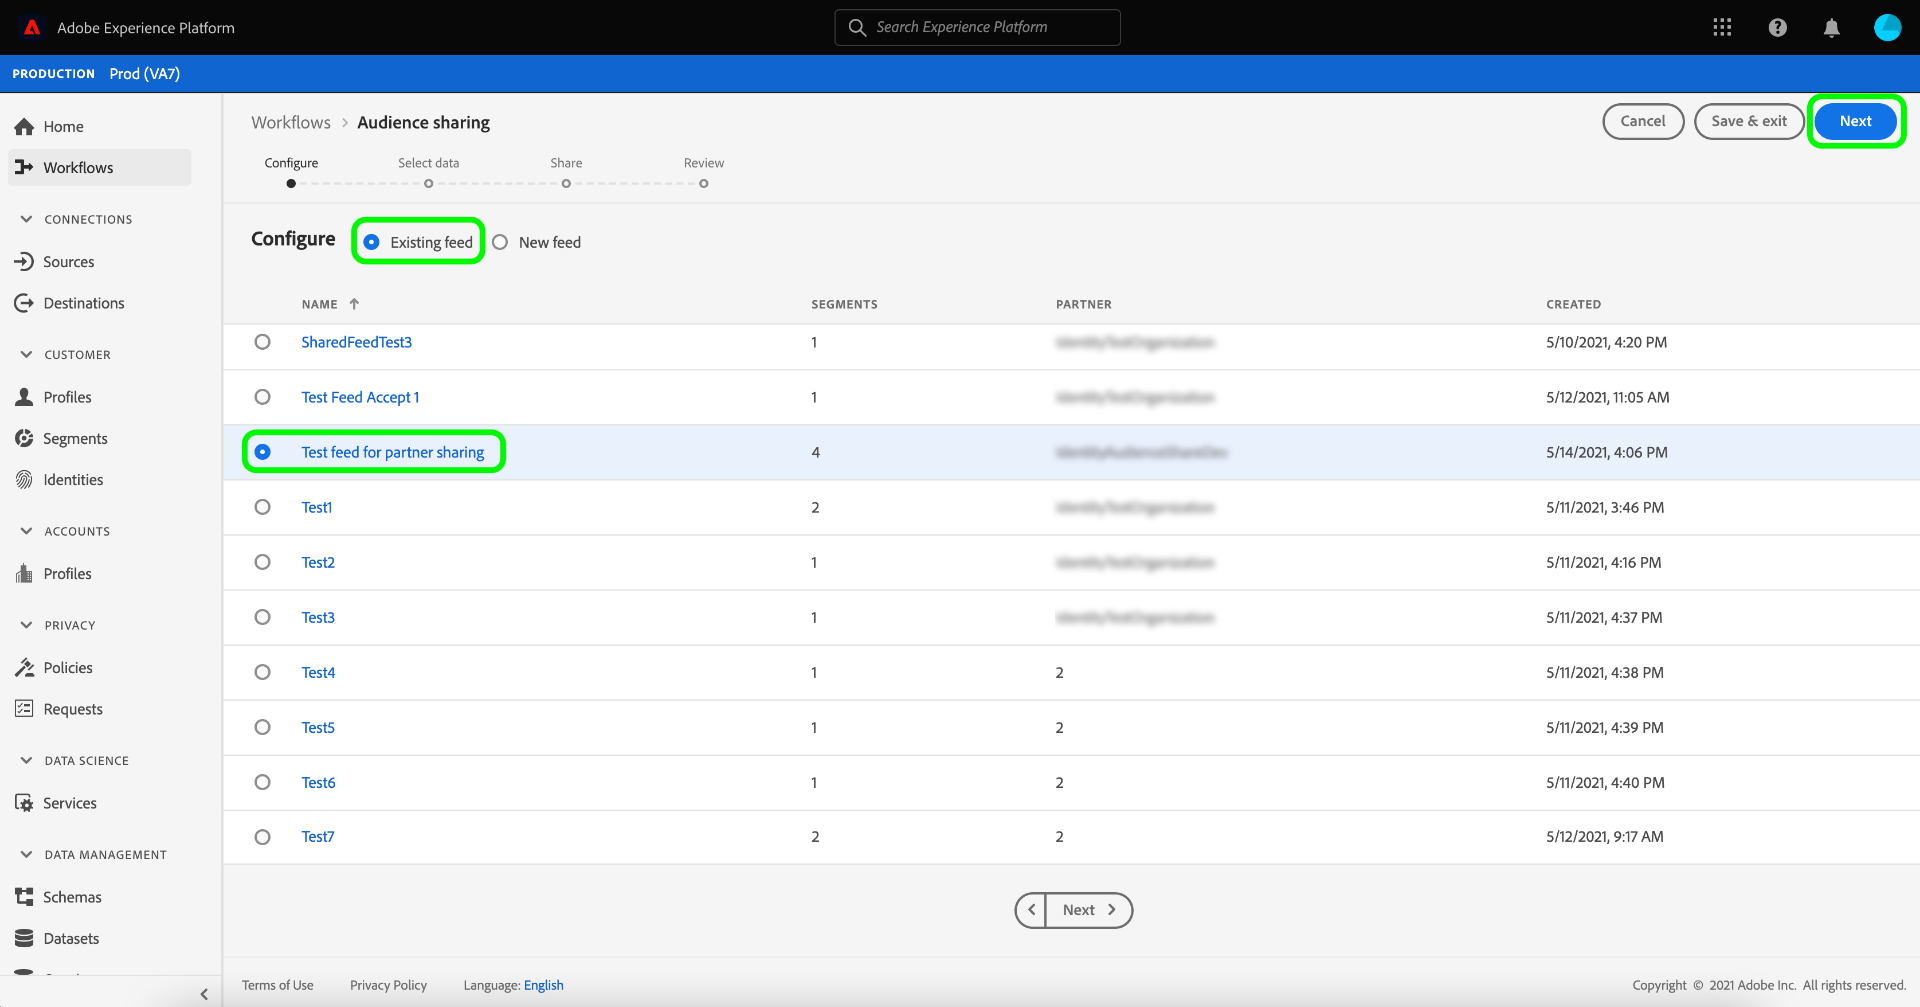
Task: Click the Customer Profiles person icon
Action: click(x=24, y=397)
